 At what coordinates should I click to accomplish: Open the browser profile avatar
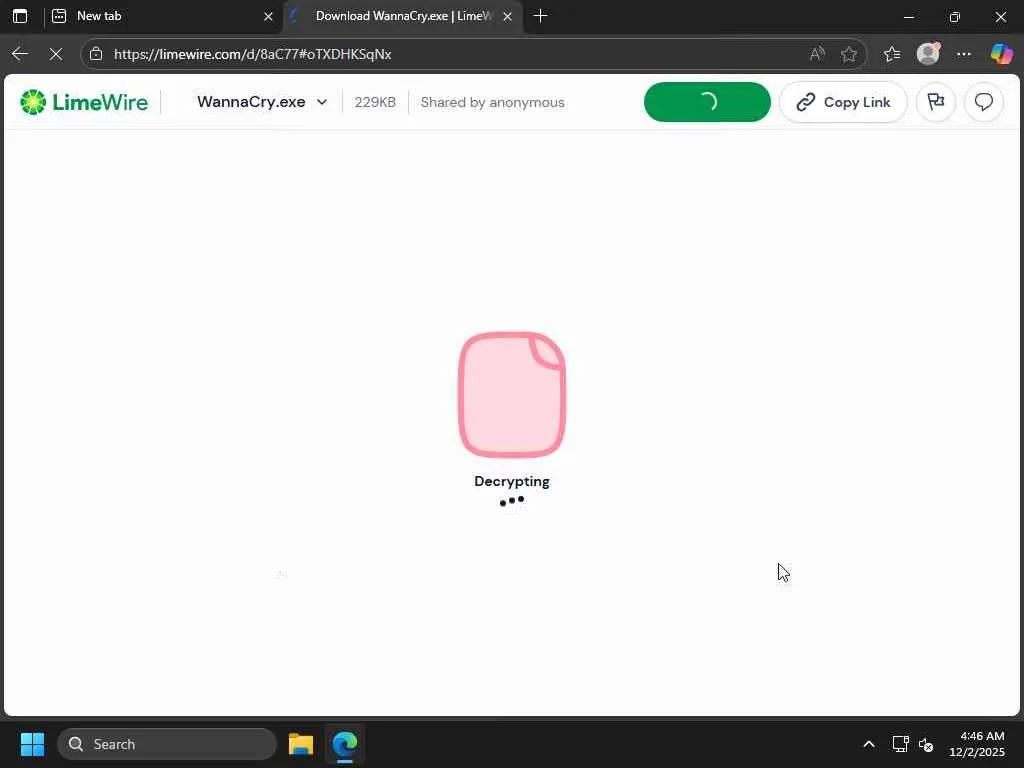(928, 54)
